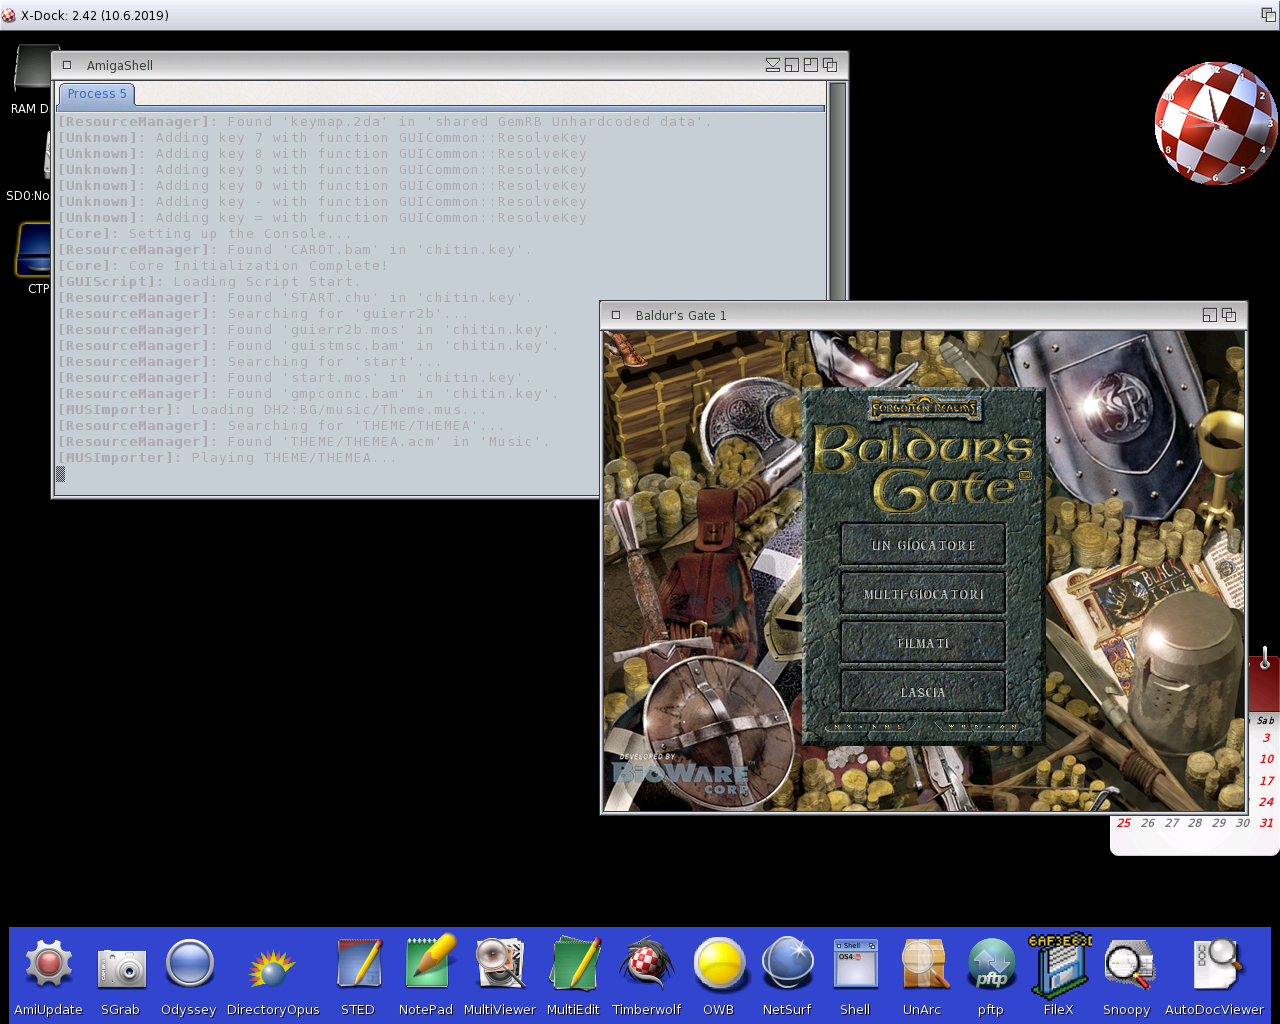This screenshot has height=1024, width=1280.
Task: Open FILMATI movies menu
Action: click(x=923, y=643)
